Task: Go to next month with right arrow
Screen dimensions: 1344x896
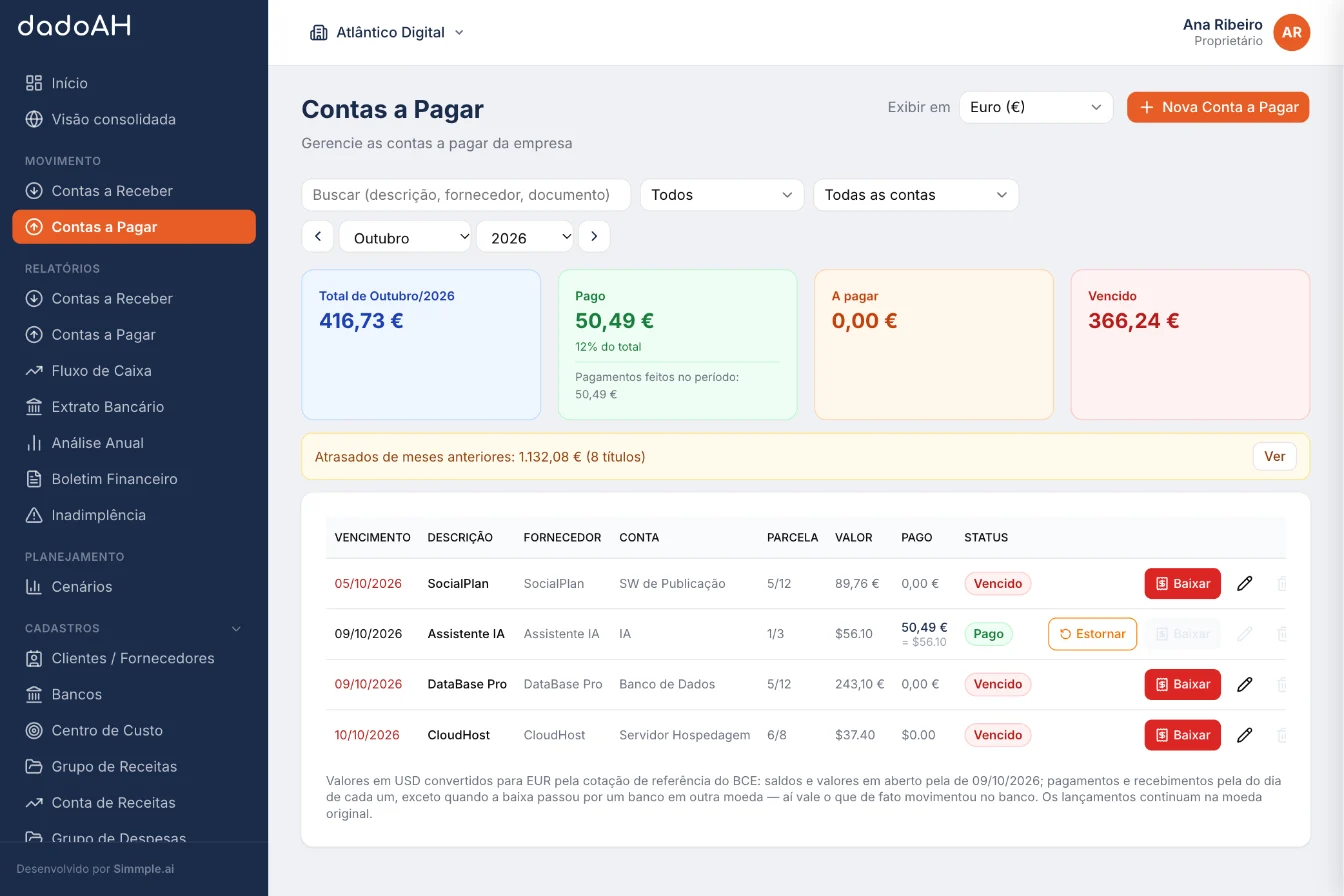Action: click(594, 236)
